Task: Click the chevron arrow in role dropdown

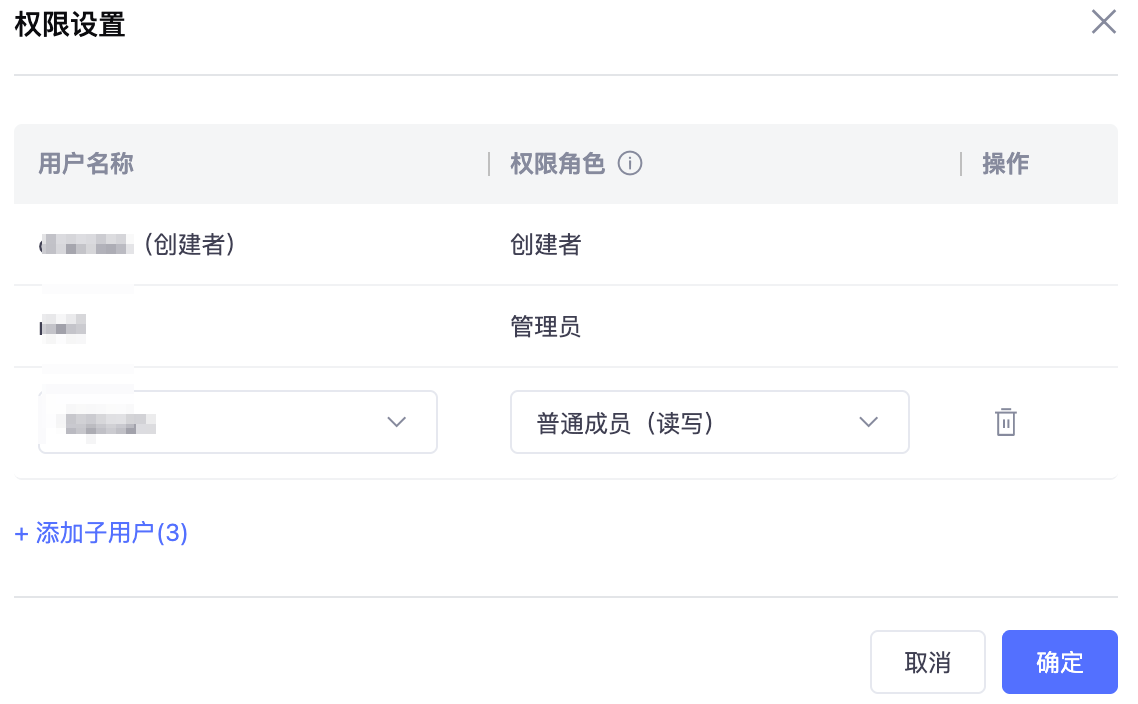Action: pos(869,422)
